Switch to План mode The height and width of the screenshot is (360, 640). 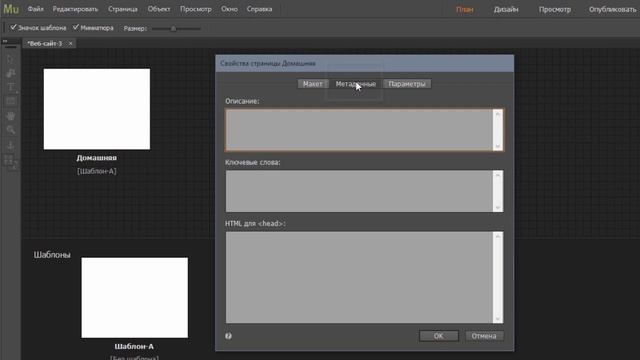(x=464, y=9)
